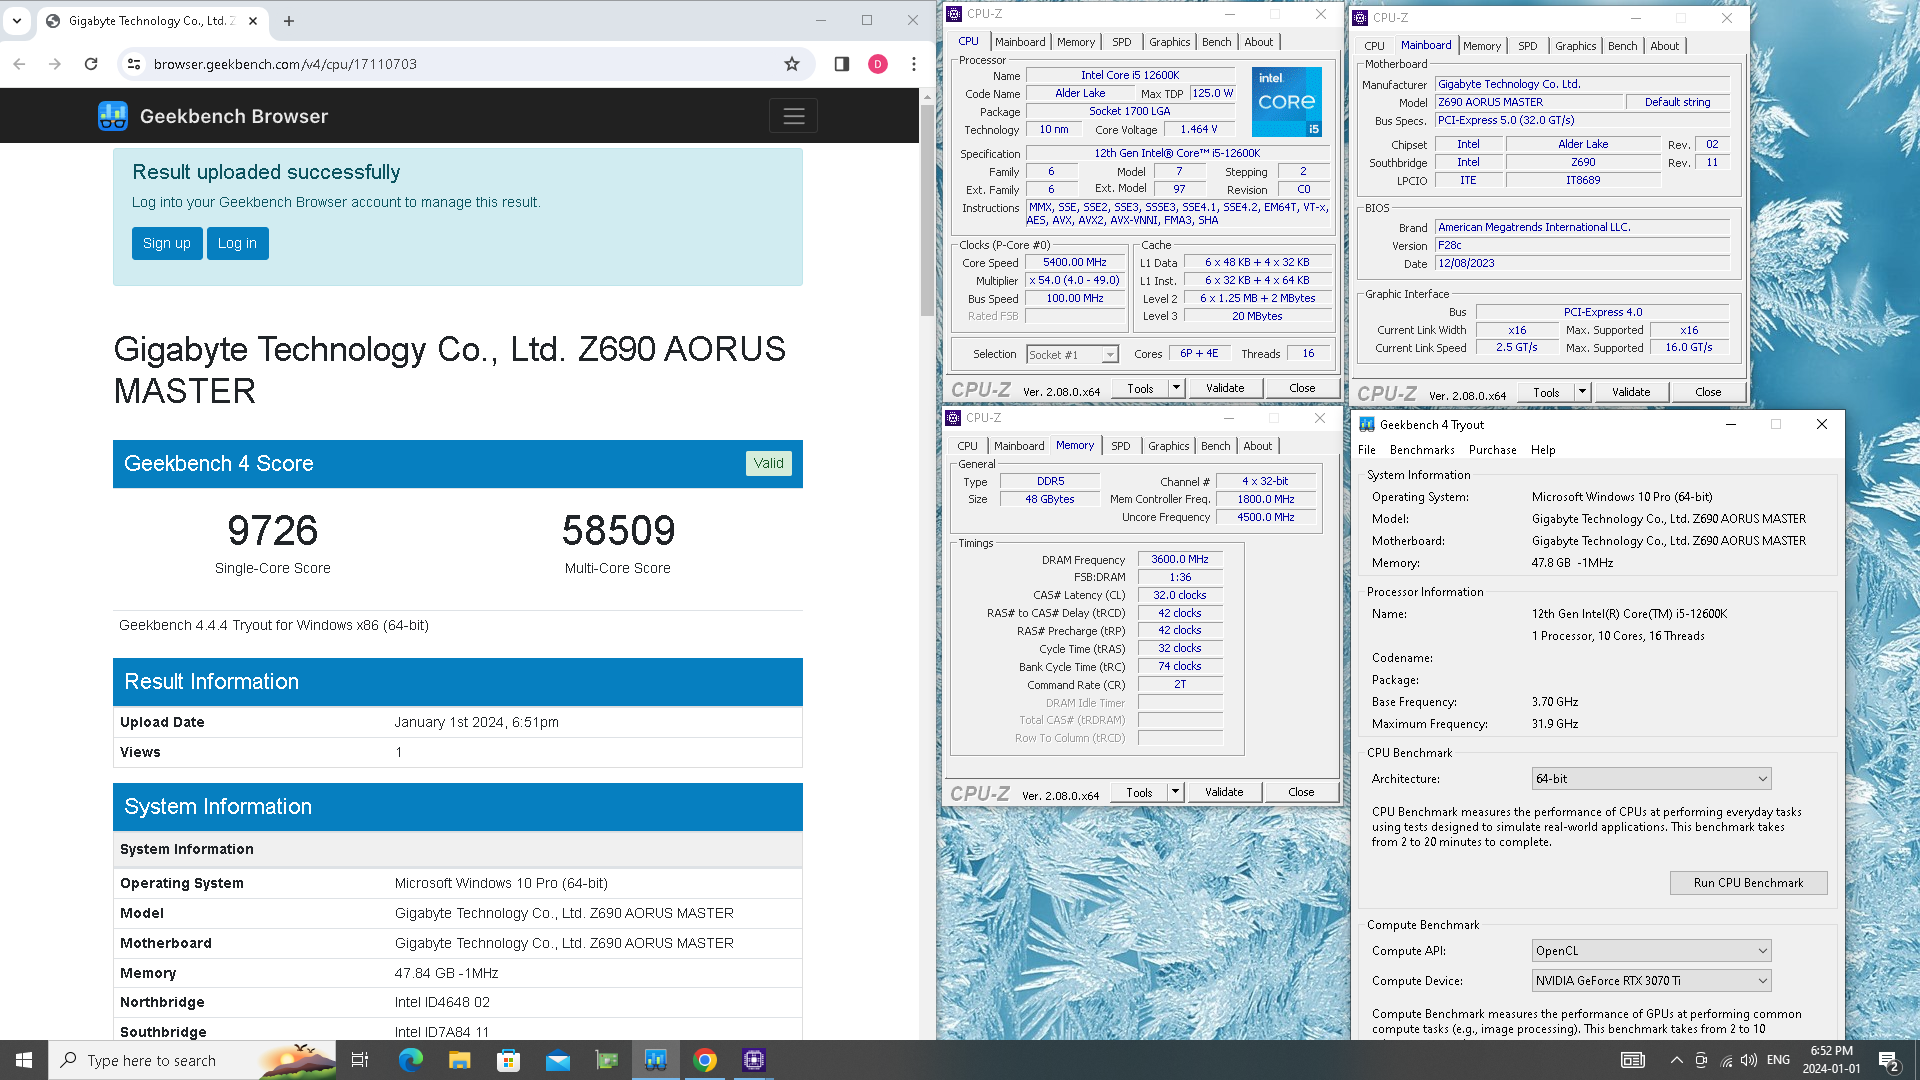
Task: Switch to CPU-Z in taskbar
Action: point(754,1060)
